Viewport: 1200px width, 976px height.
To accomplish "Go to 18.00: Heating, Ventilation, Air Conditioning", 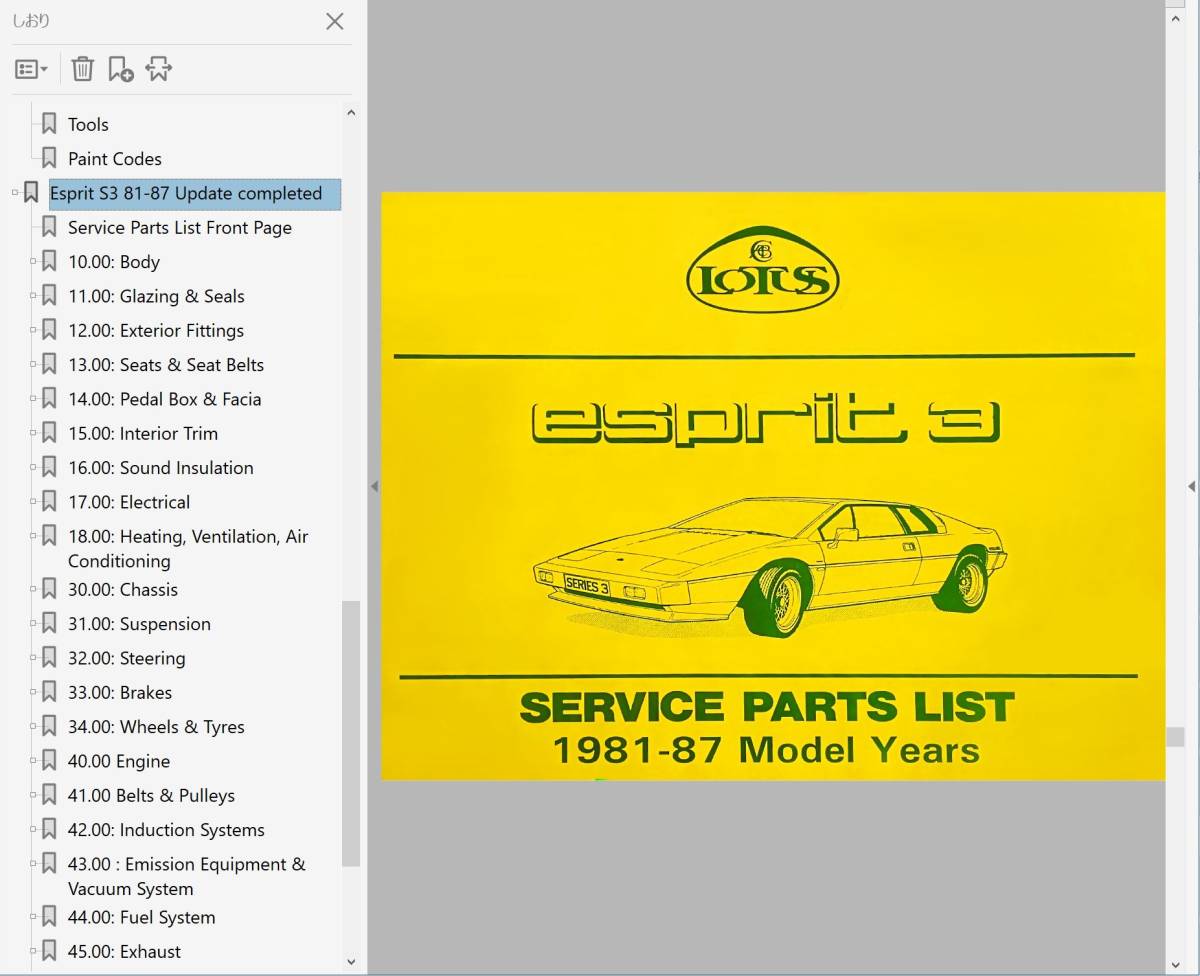I will (x=188, y=549).
